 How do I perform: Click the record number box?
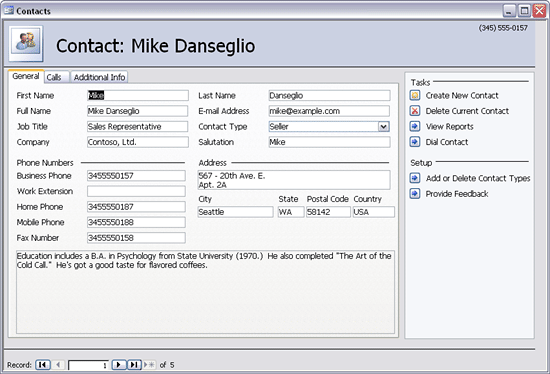(x=88, y=365)
